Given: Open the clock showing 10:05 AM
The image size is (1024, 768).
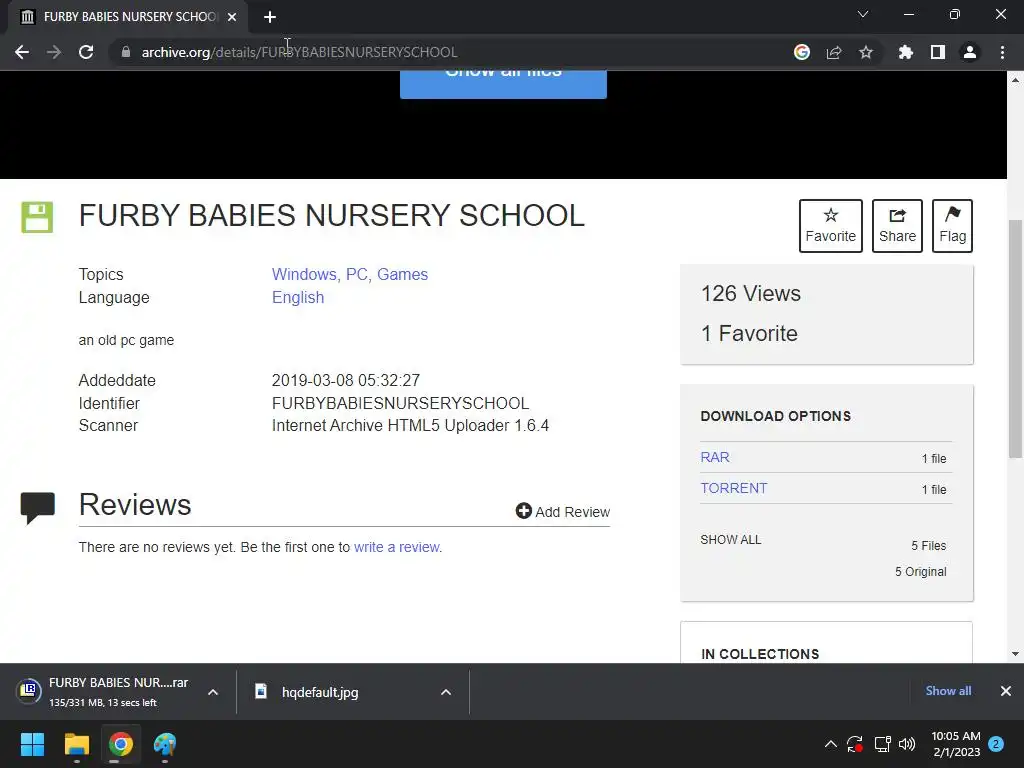Looking at the screenshot, I should pyautogui.click(x=956, y=744).
